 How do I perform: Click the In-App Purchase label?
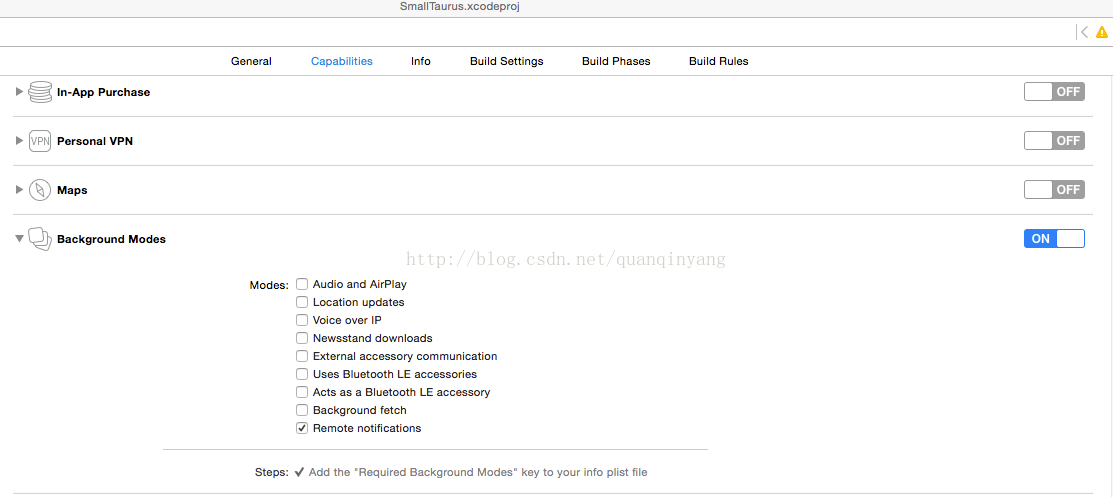coord(104,92)
